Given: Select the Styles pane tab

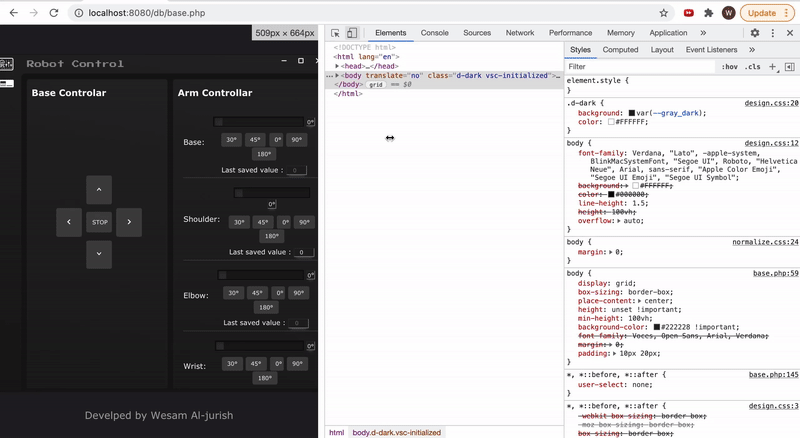Looking at the screenshot, I should coord(580,50).
